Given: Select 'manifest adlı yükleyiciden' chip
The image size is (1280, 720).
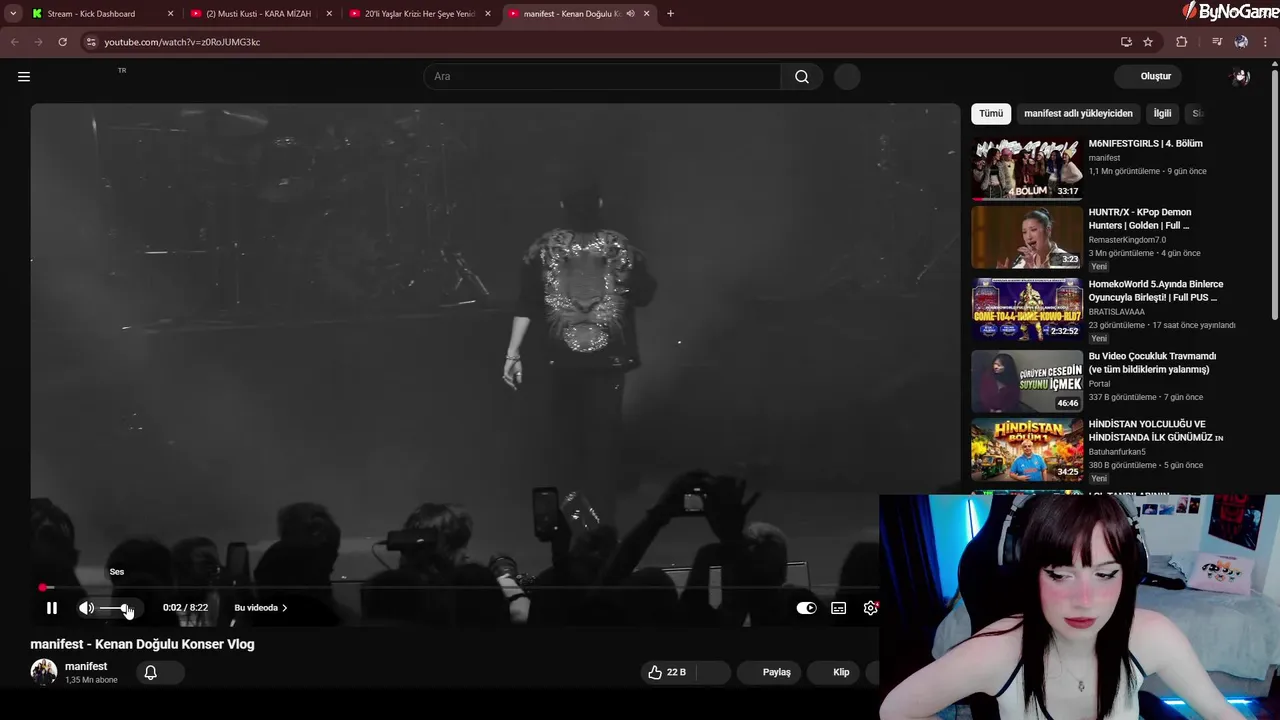Looking at the screenshot, I should [x=1078, y=114].
